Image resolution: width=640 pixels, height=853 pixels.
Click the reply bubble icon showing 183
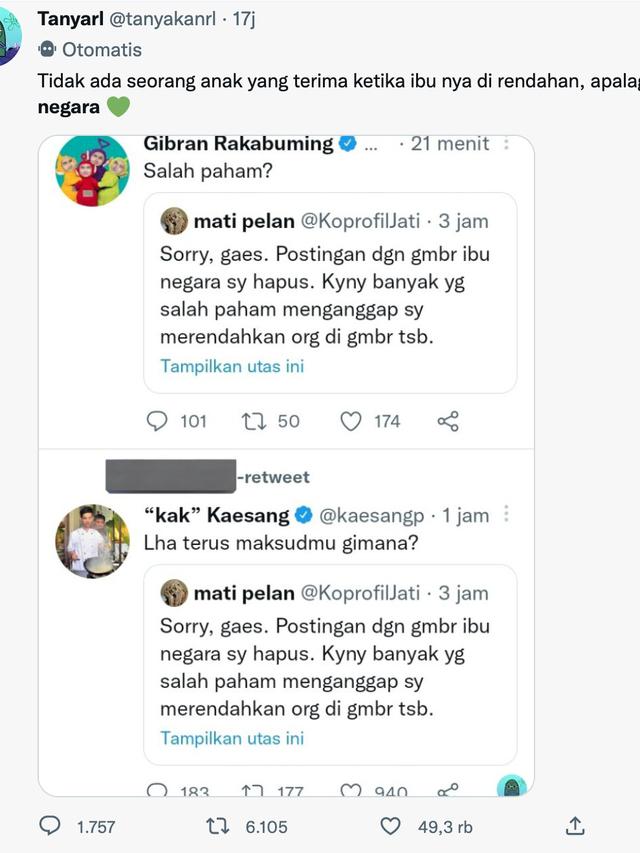158,789
